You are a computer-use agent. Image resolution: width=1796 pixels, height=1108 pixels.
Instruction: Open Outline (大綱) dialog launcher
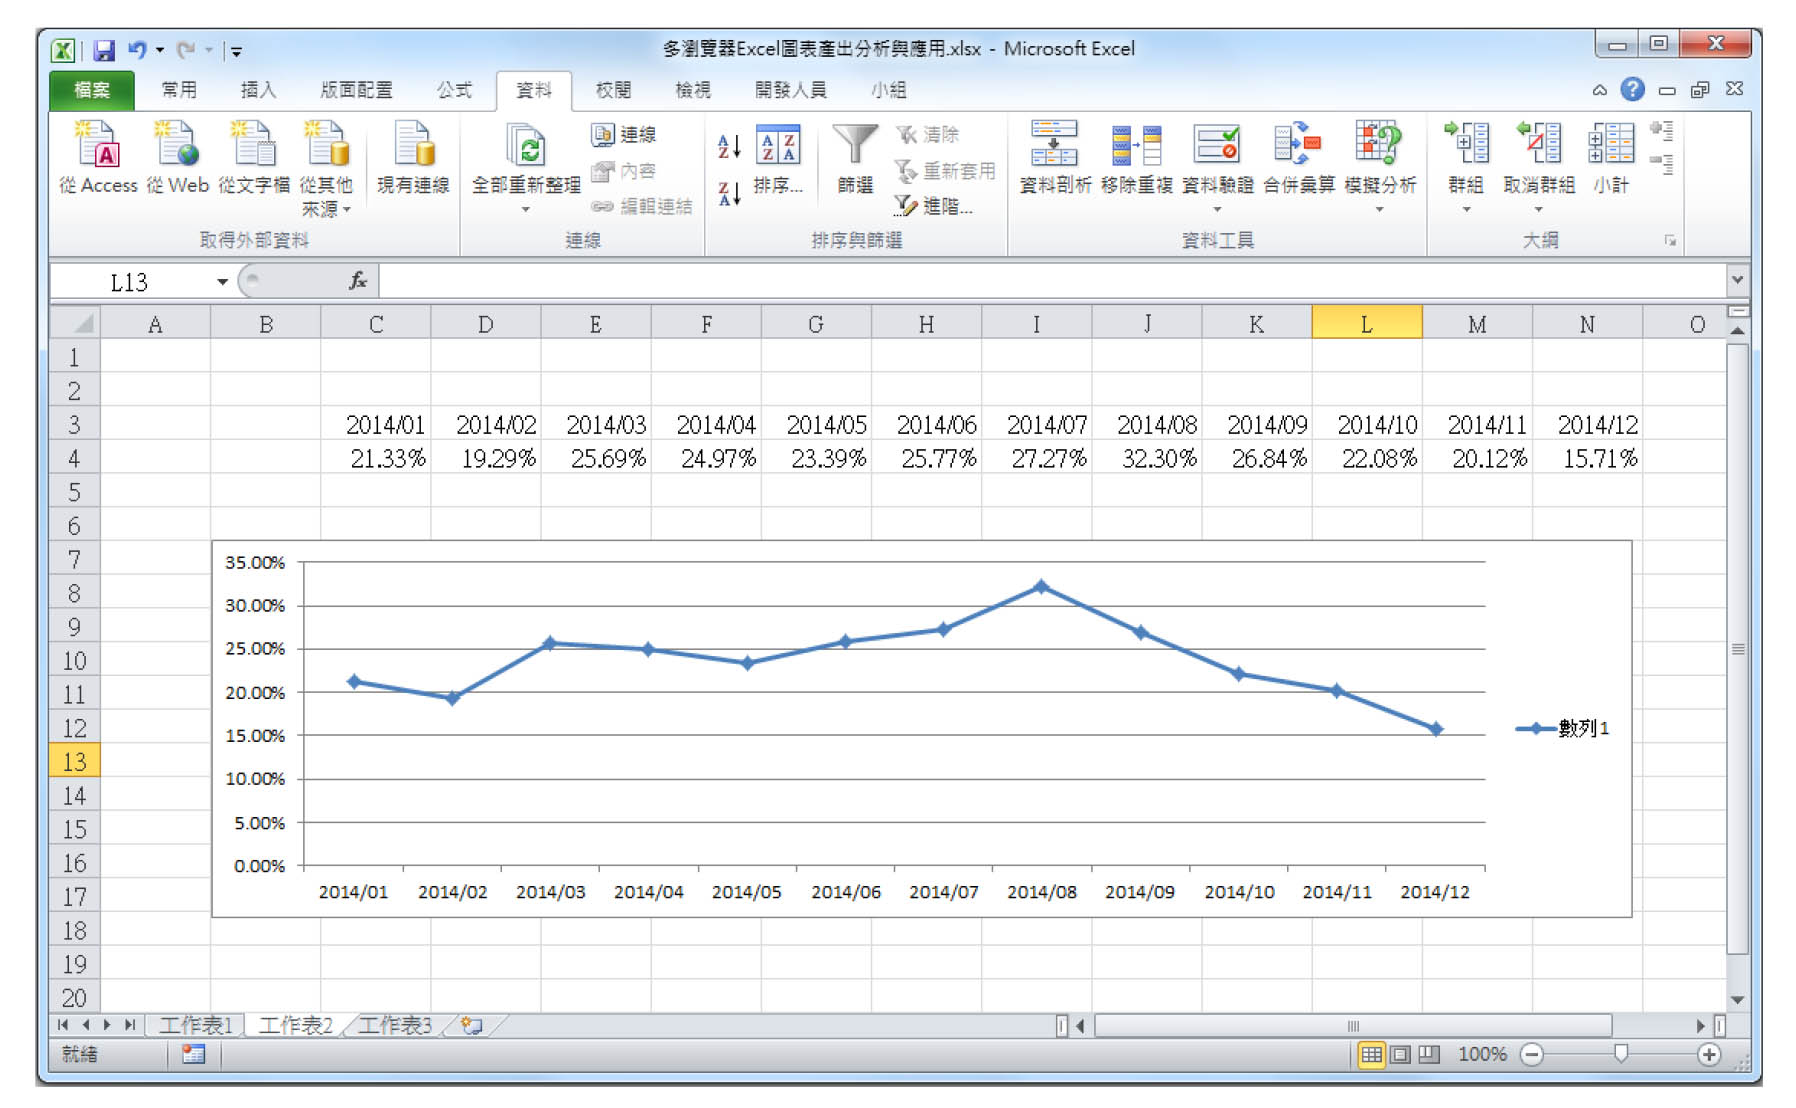coord(1670,240)
